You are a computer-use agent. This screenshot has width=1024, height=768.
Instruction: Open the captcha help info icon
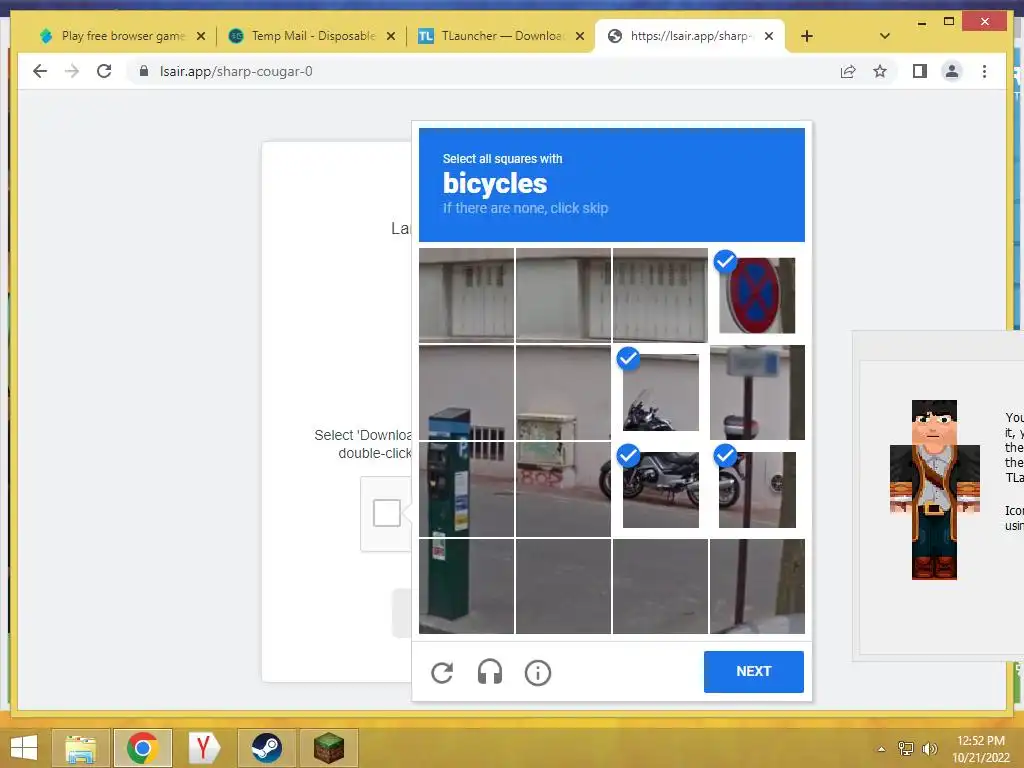pos(537,673)
